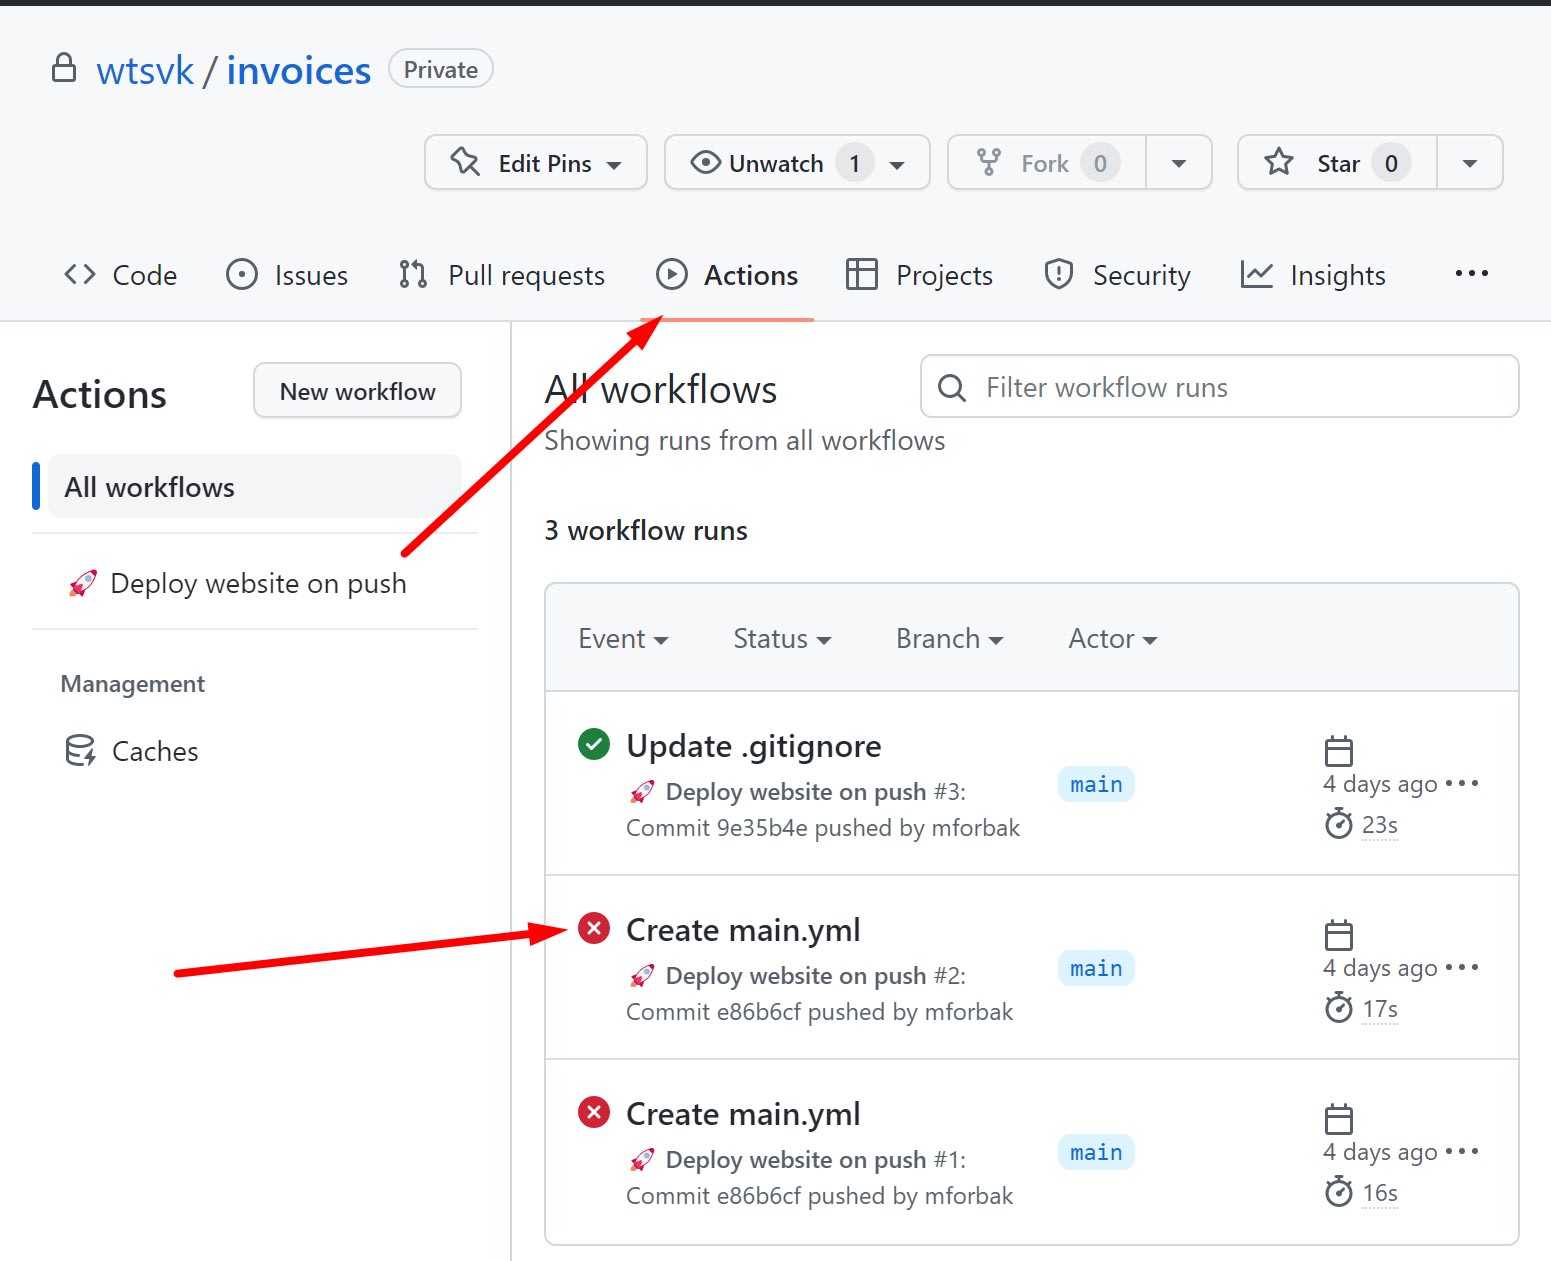Click the calendar icon on run #3
Image resolution: width=1551 pixels, height=1261 pixels.
point(1339,750)
